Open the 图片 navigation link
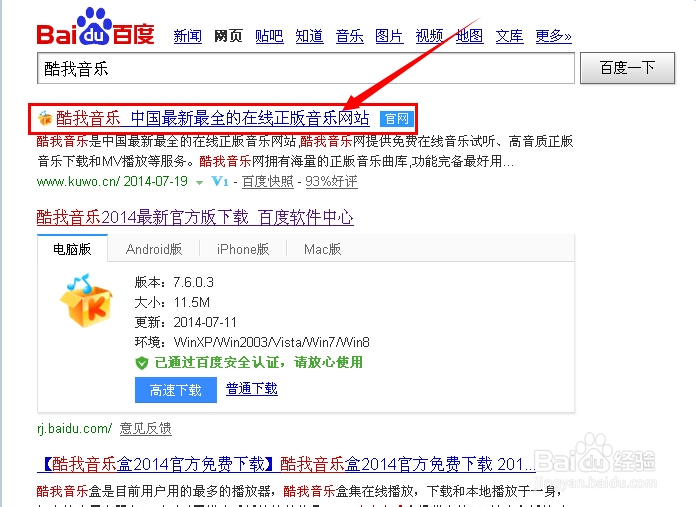 pos(389,36)
